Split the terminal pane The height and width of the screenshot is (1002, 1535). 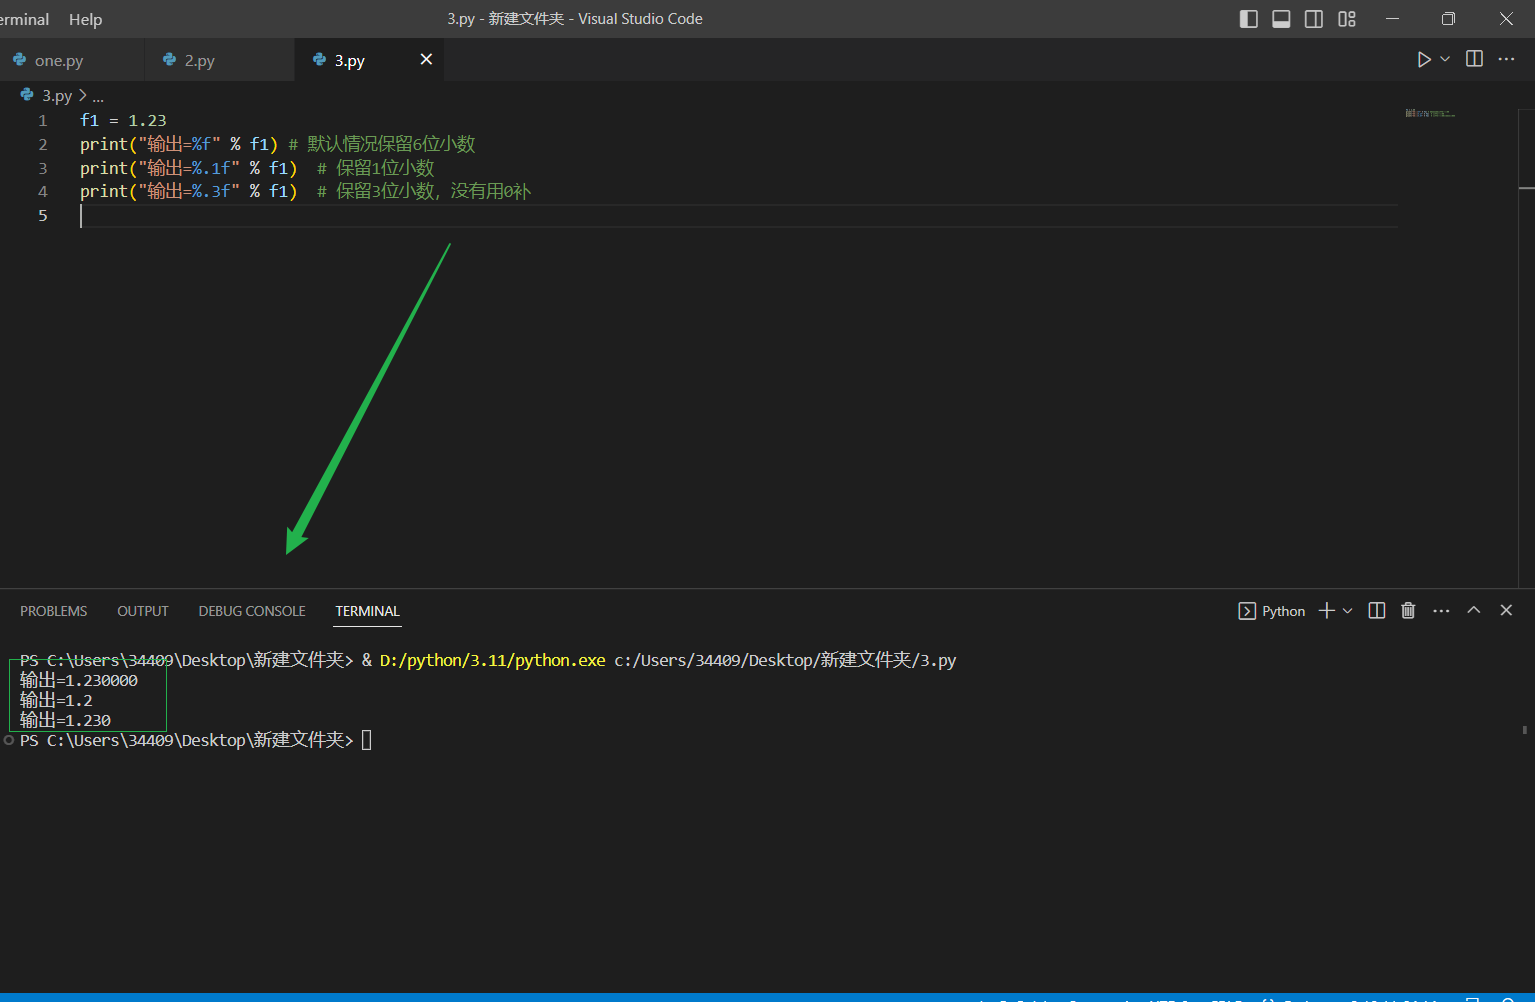(1377, 611)
